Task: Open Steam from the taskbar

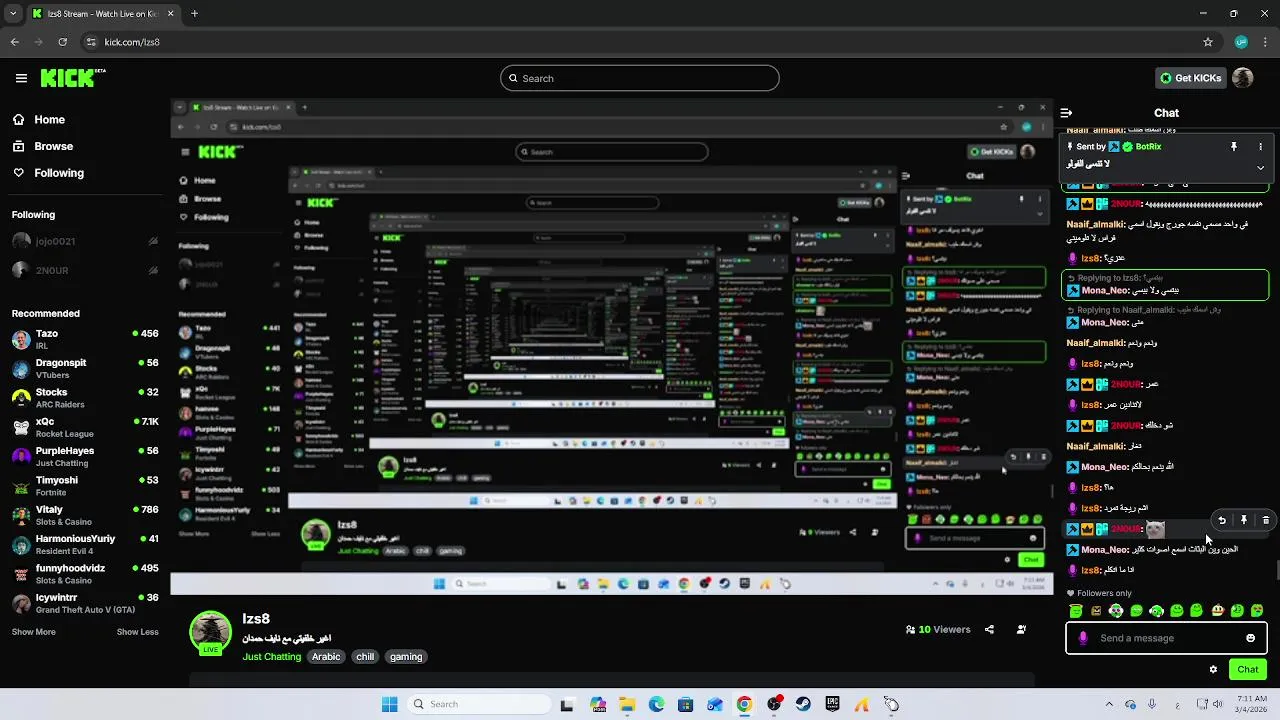Action: point(803,704)
